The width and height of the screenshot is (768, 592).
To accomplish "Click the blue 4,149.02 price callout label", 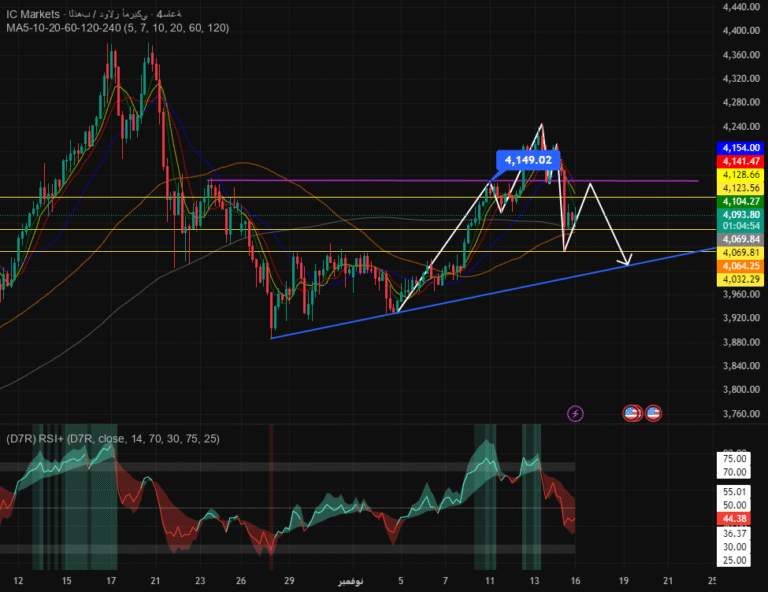I will click(527, 159).
